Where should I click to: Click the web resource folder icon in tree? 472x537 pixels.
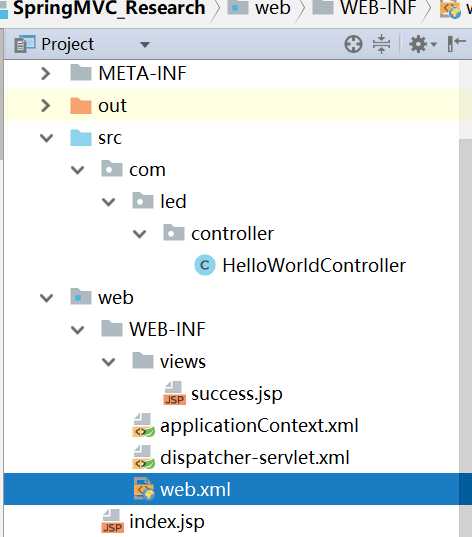tap(81, 297)
